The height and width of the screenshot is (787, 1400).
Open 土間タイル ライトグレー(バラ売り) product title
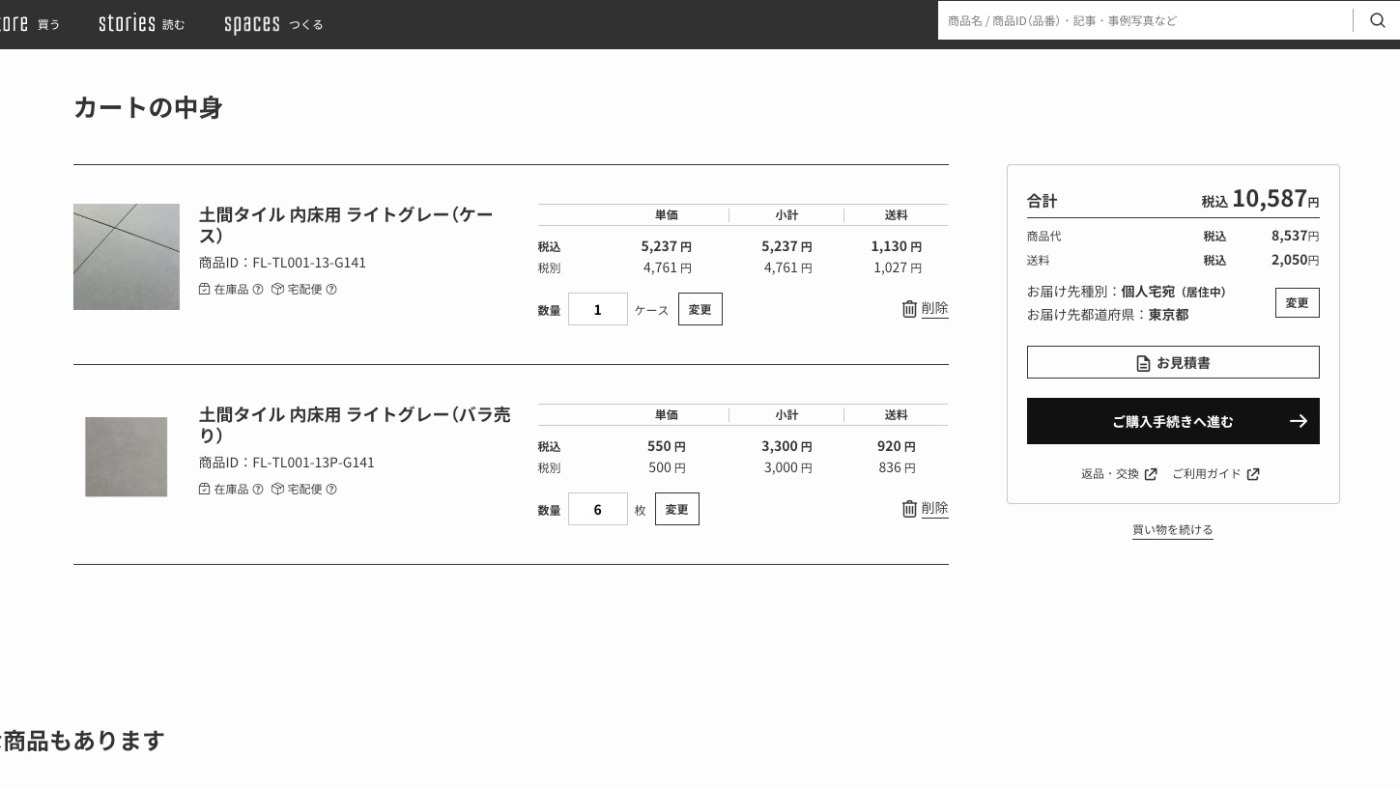point(355,425)
